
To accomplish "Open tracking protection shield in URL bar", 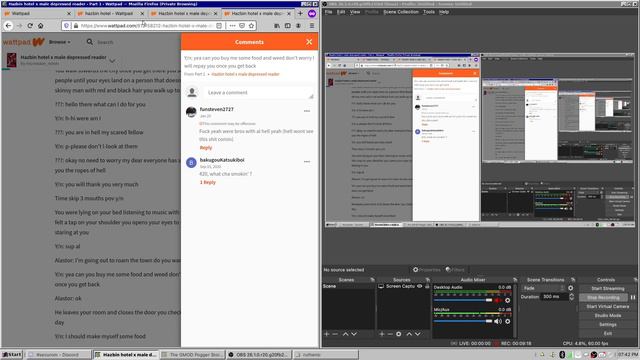I will click(67, 25).
